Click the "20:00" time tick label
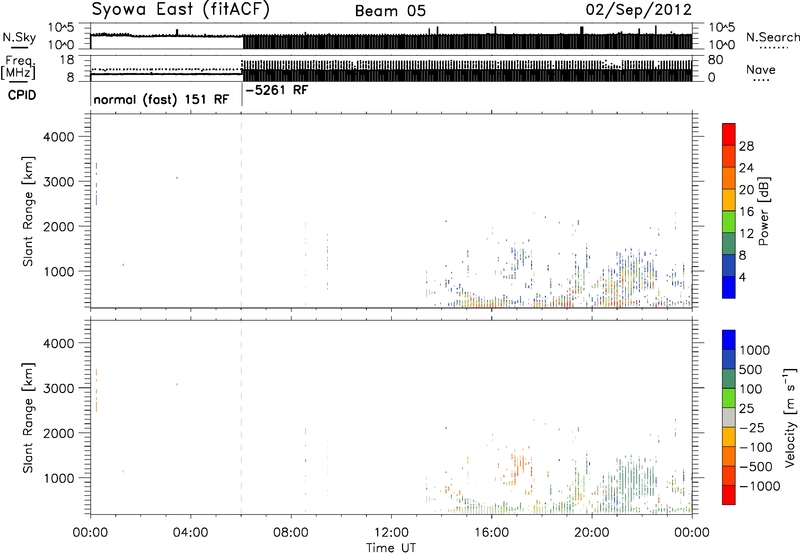 coord(592,533)
